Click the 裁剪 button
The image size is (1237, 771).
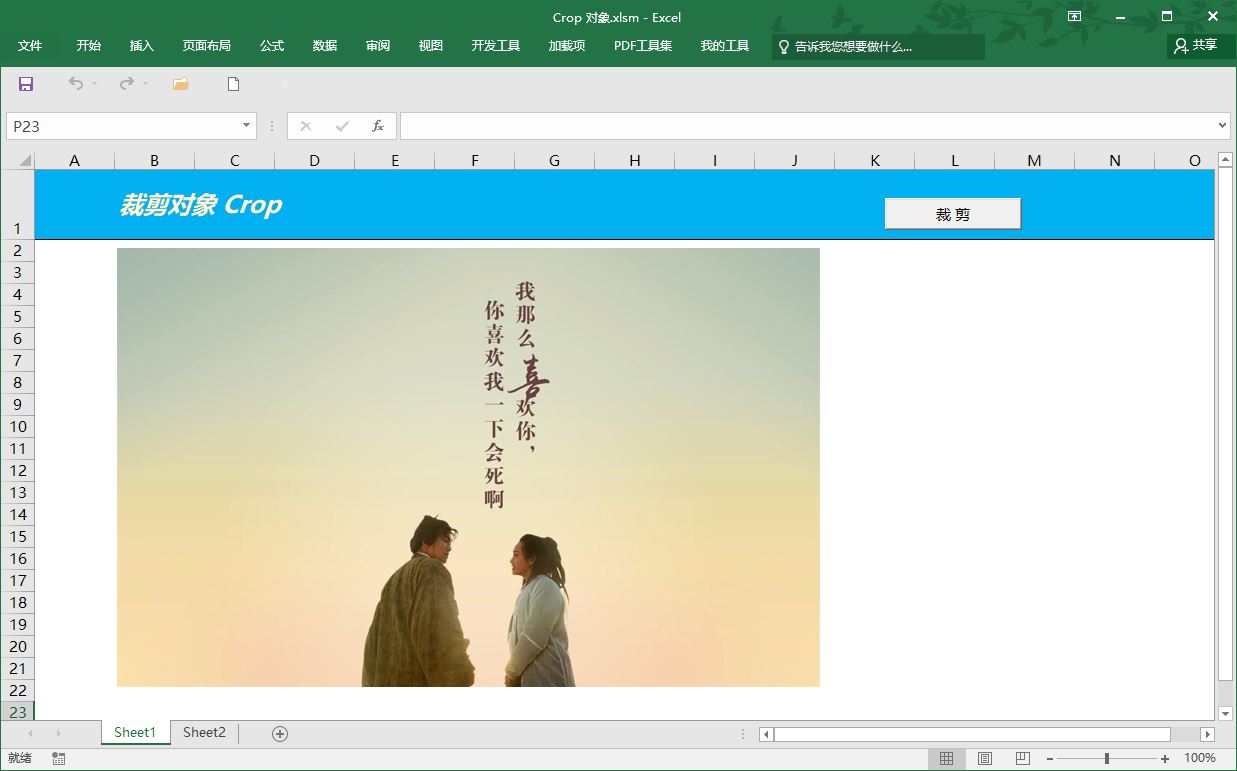point(953,214)
